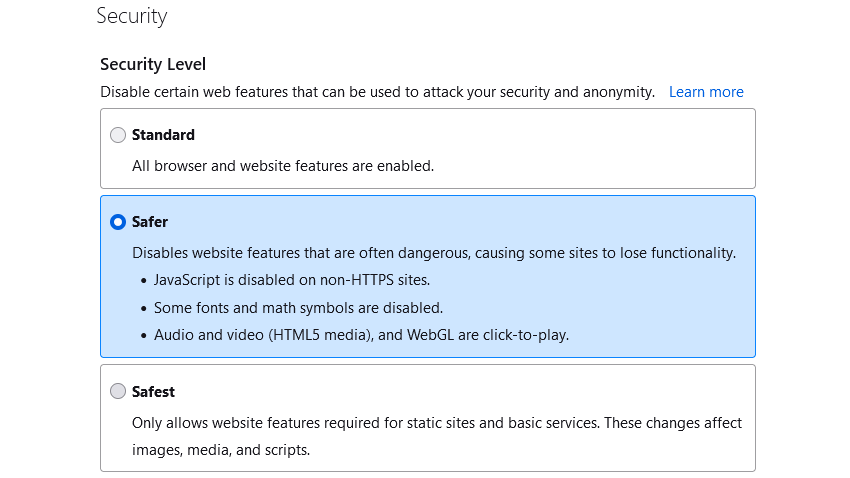Click the bold Standard option label

point(163,135)
